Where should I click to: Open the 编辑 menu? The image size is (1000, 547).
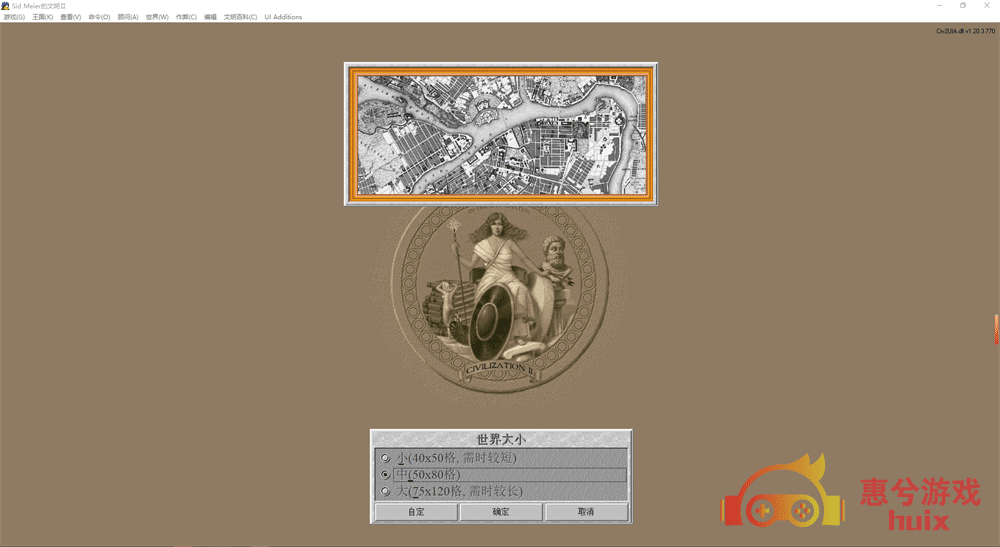coord(210,17)
